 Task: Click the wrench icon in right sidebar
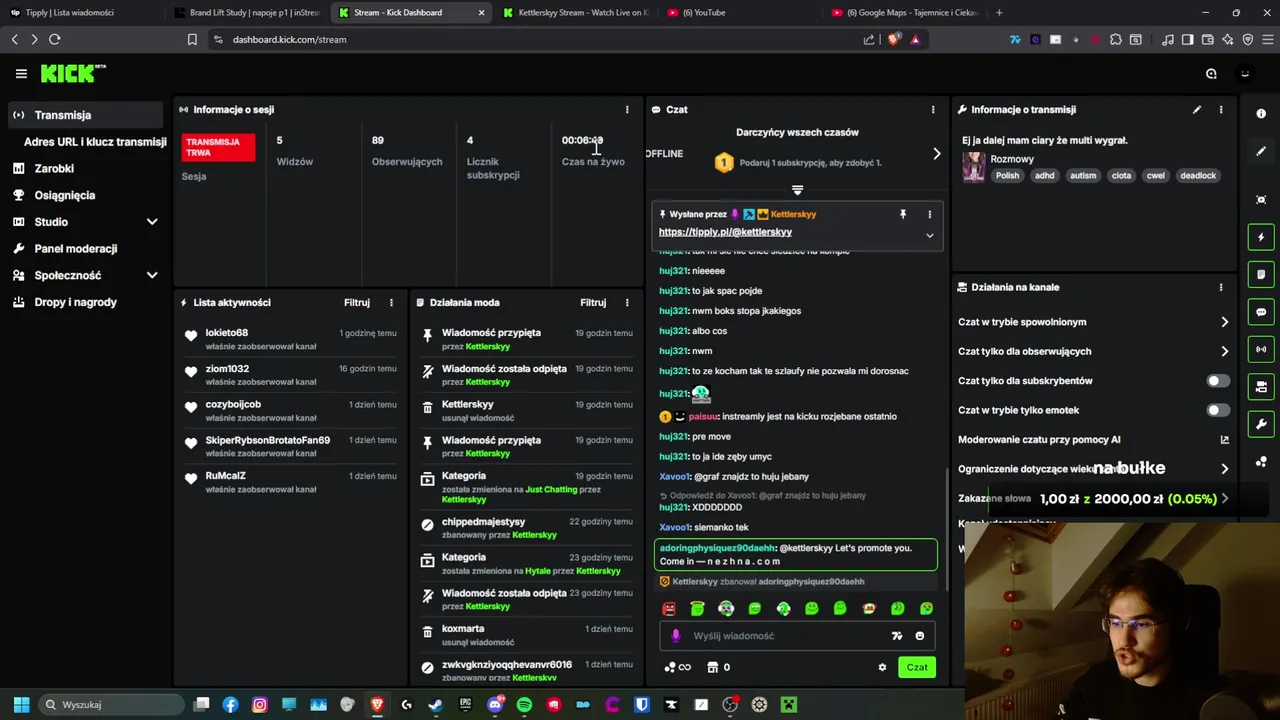pos(1261,424)
